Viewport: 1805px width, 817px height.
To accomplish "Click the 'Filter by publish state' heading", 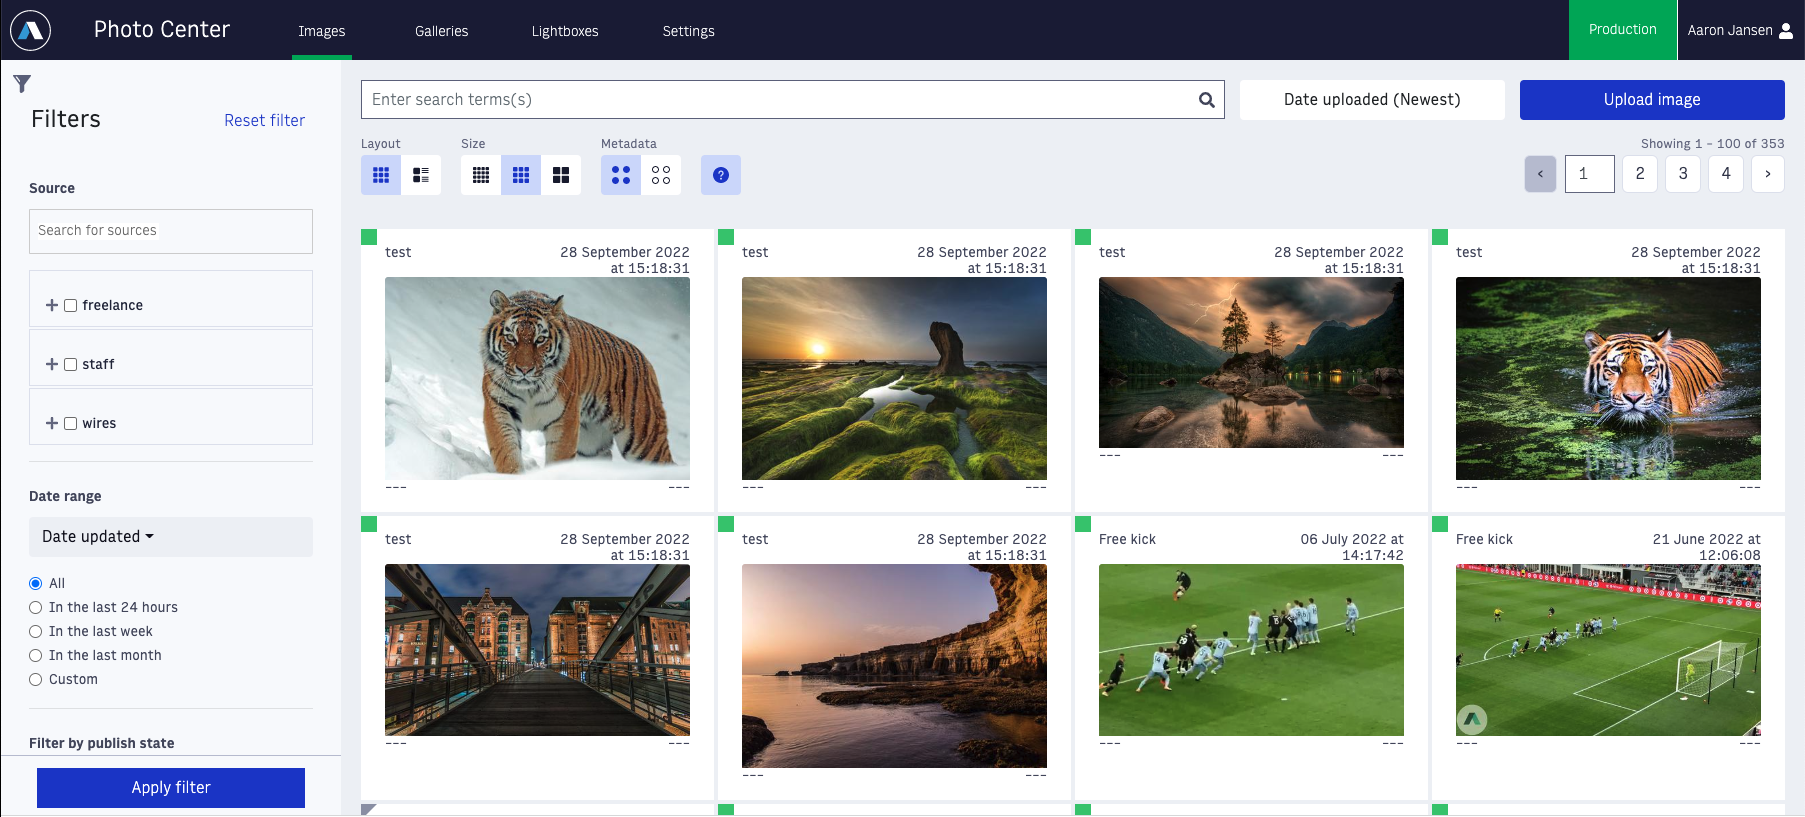I will (x=102, y=743).
